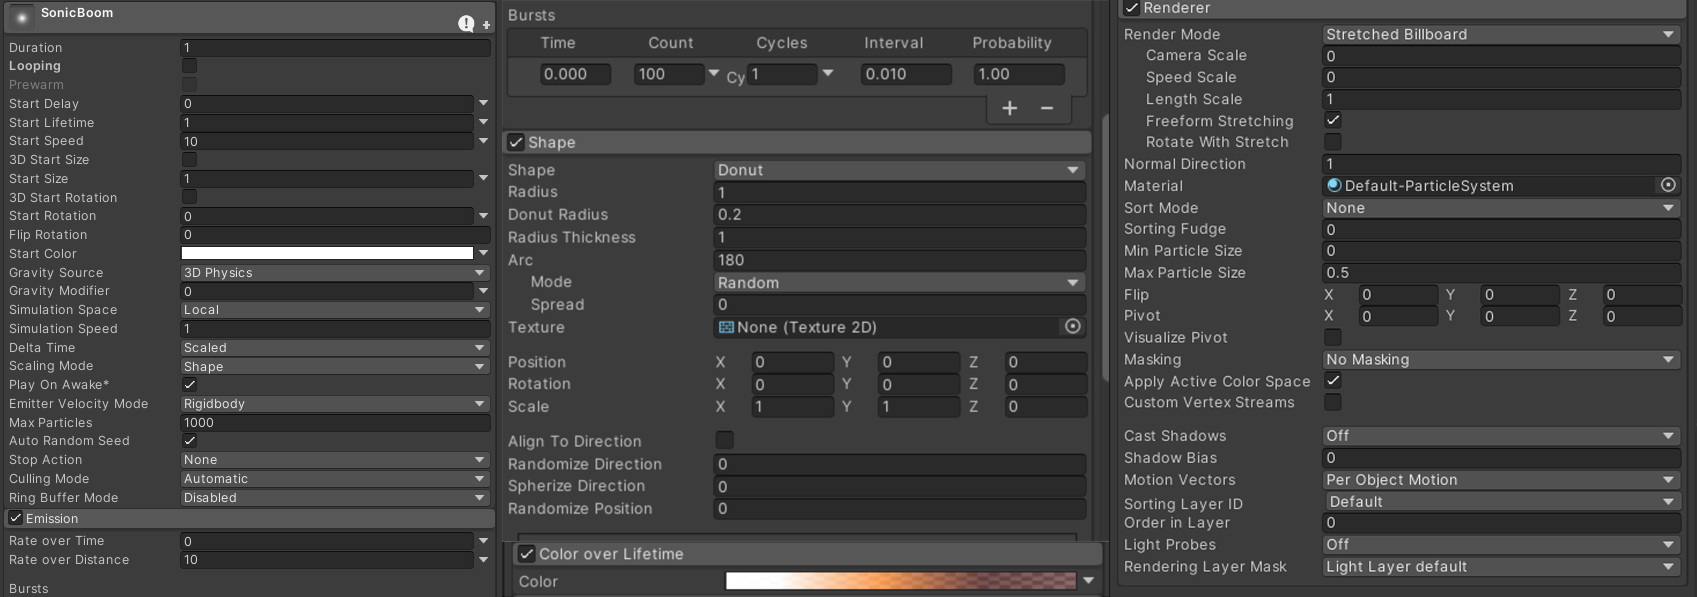Click the warning exclamation icon in SonicBoom header
This screenshot has height=597, width=1697.
[466, 23]
